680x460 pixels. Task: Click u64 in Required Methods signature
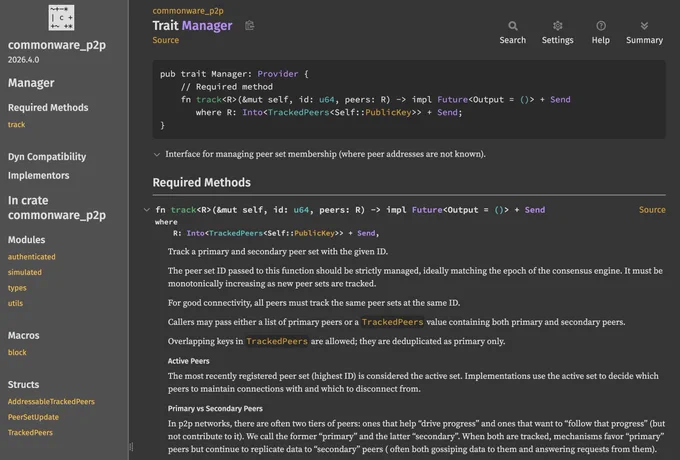(301, 210)
